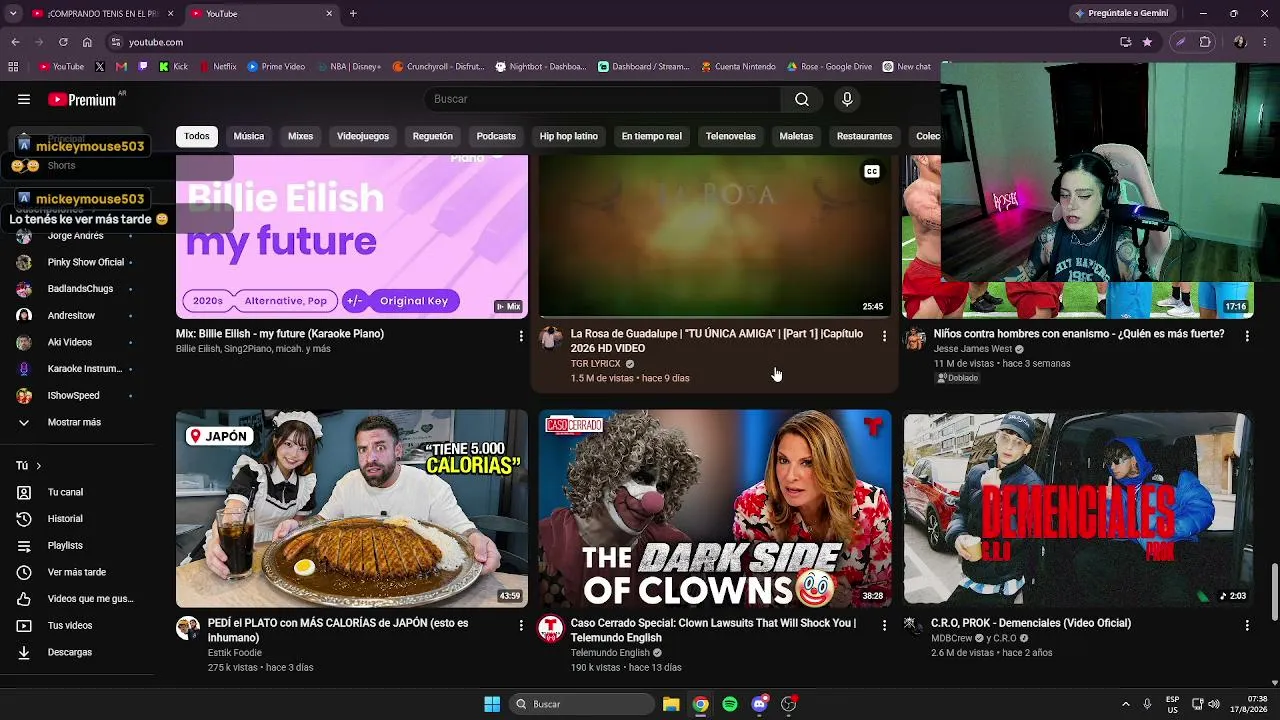Viewport: 1280px width, 720px height.
Task: Open Chrome apps grid in bookmarks bar
Action: tap(13, 67)
